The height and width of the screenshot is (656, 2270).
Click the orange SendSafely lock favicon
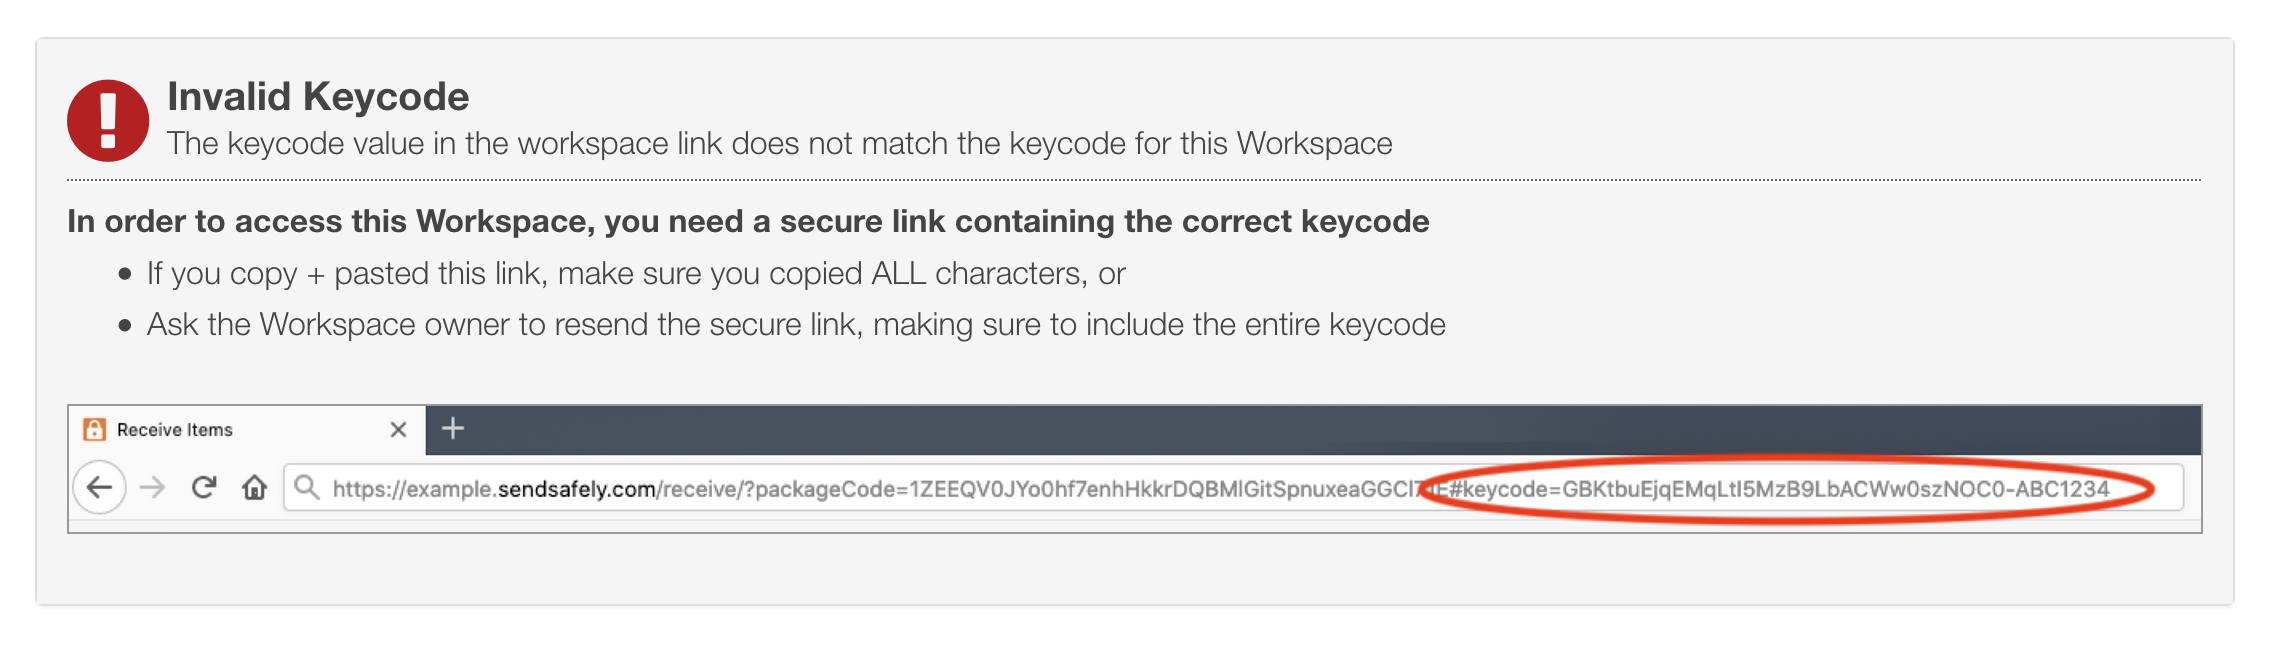(94, 428)
